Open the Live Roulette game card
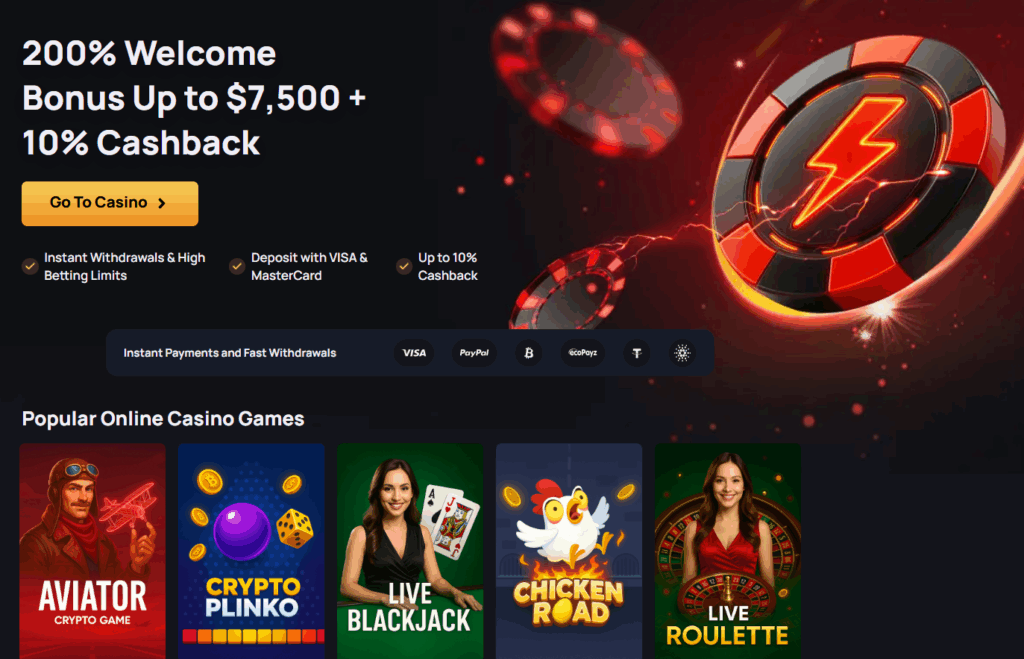Screen dimensions: 1024x659 click(728, 551)
